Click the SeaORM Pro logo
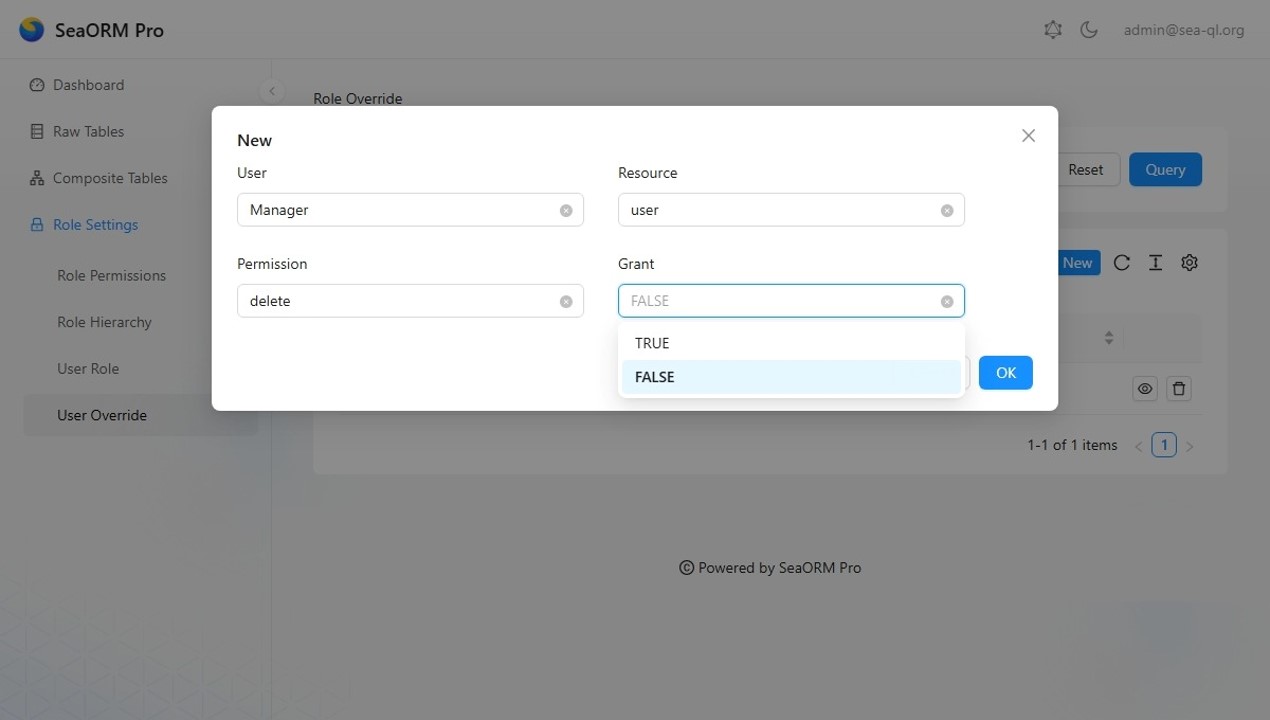This screenshot has height=720, width=1270. click(x=32, y=30)
